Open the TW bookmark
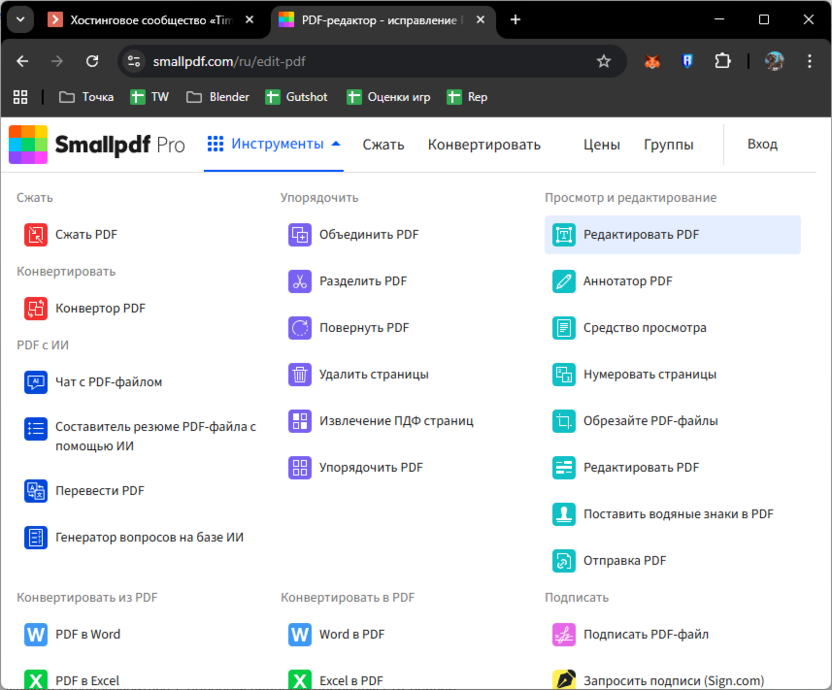This screenshot has height=690, width=832. (150, 97)
